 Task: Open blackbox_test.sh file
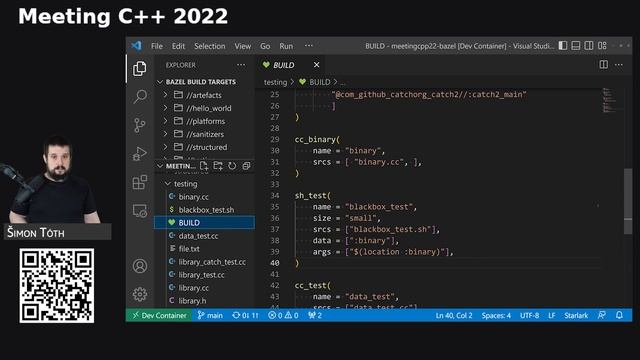pos(204,210)
